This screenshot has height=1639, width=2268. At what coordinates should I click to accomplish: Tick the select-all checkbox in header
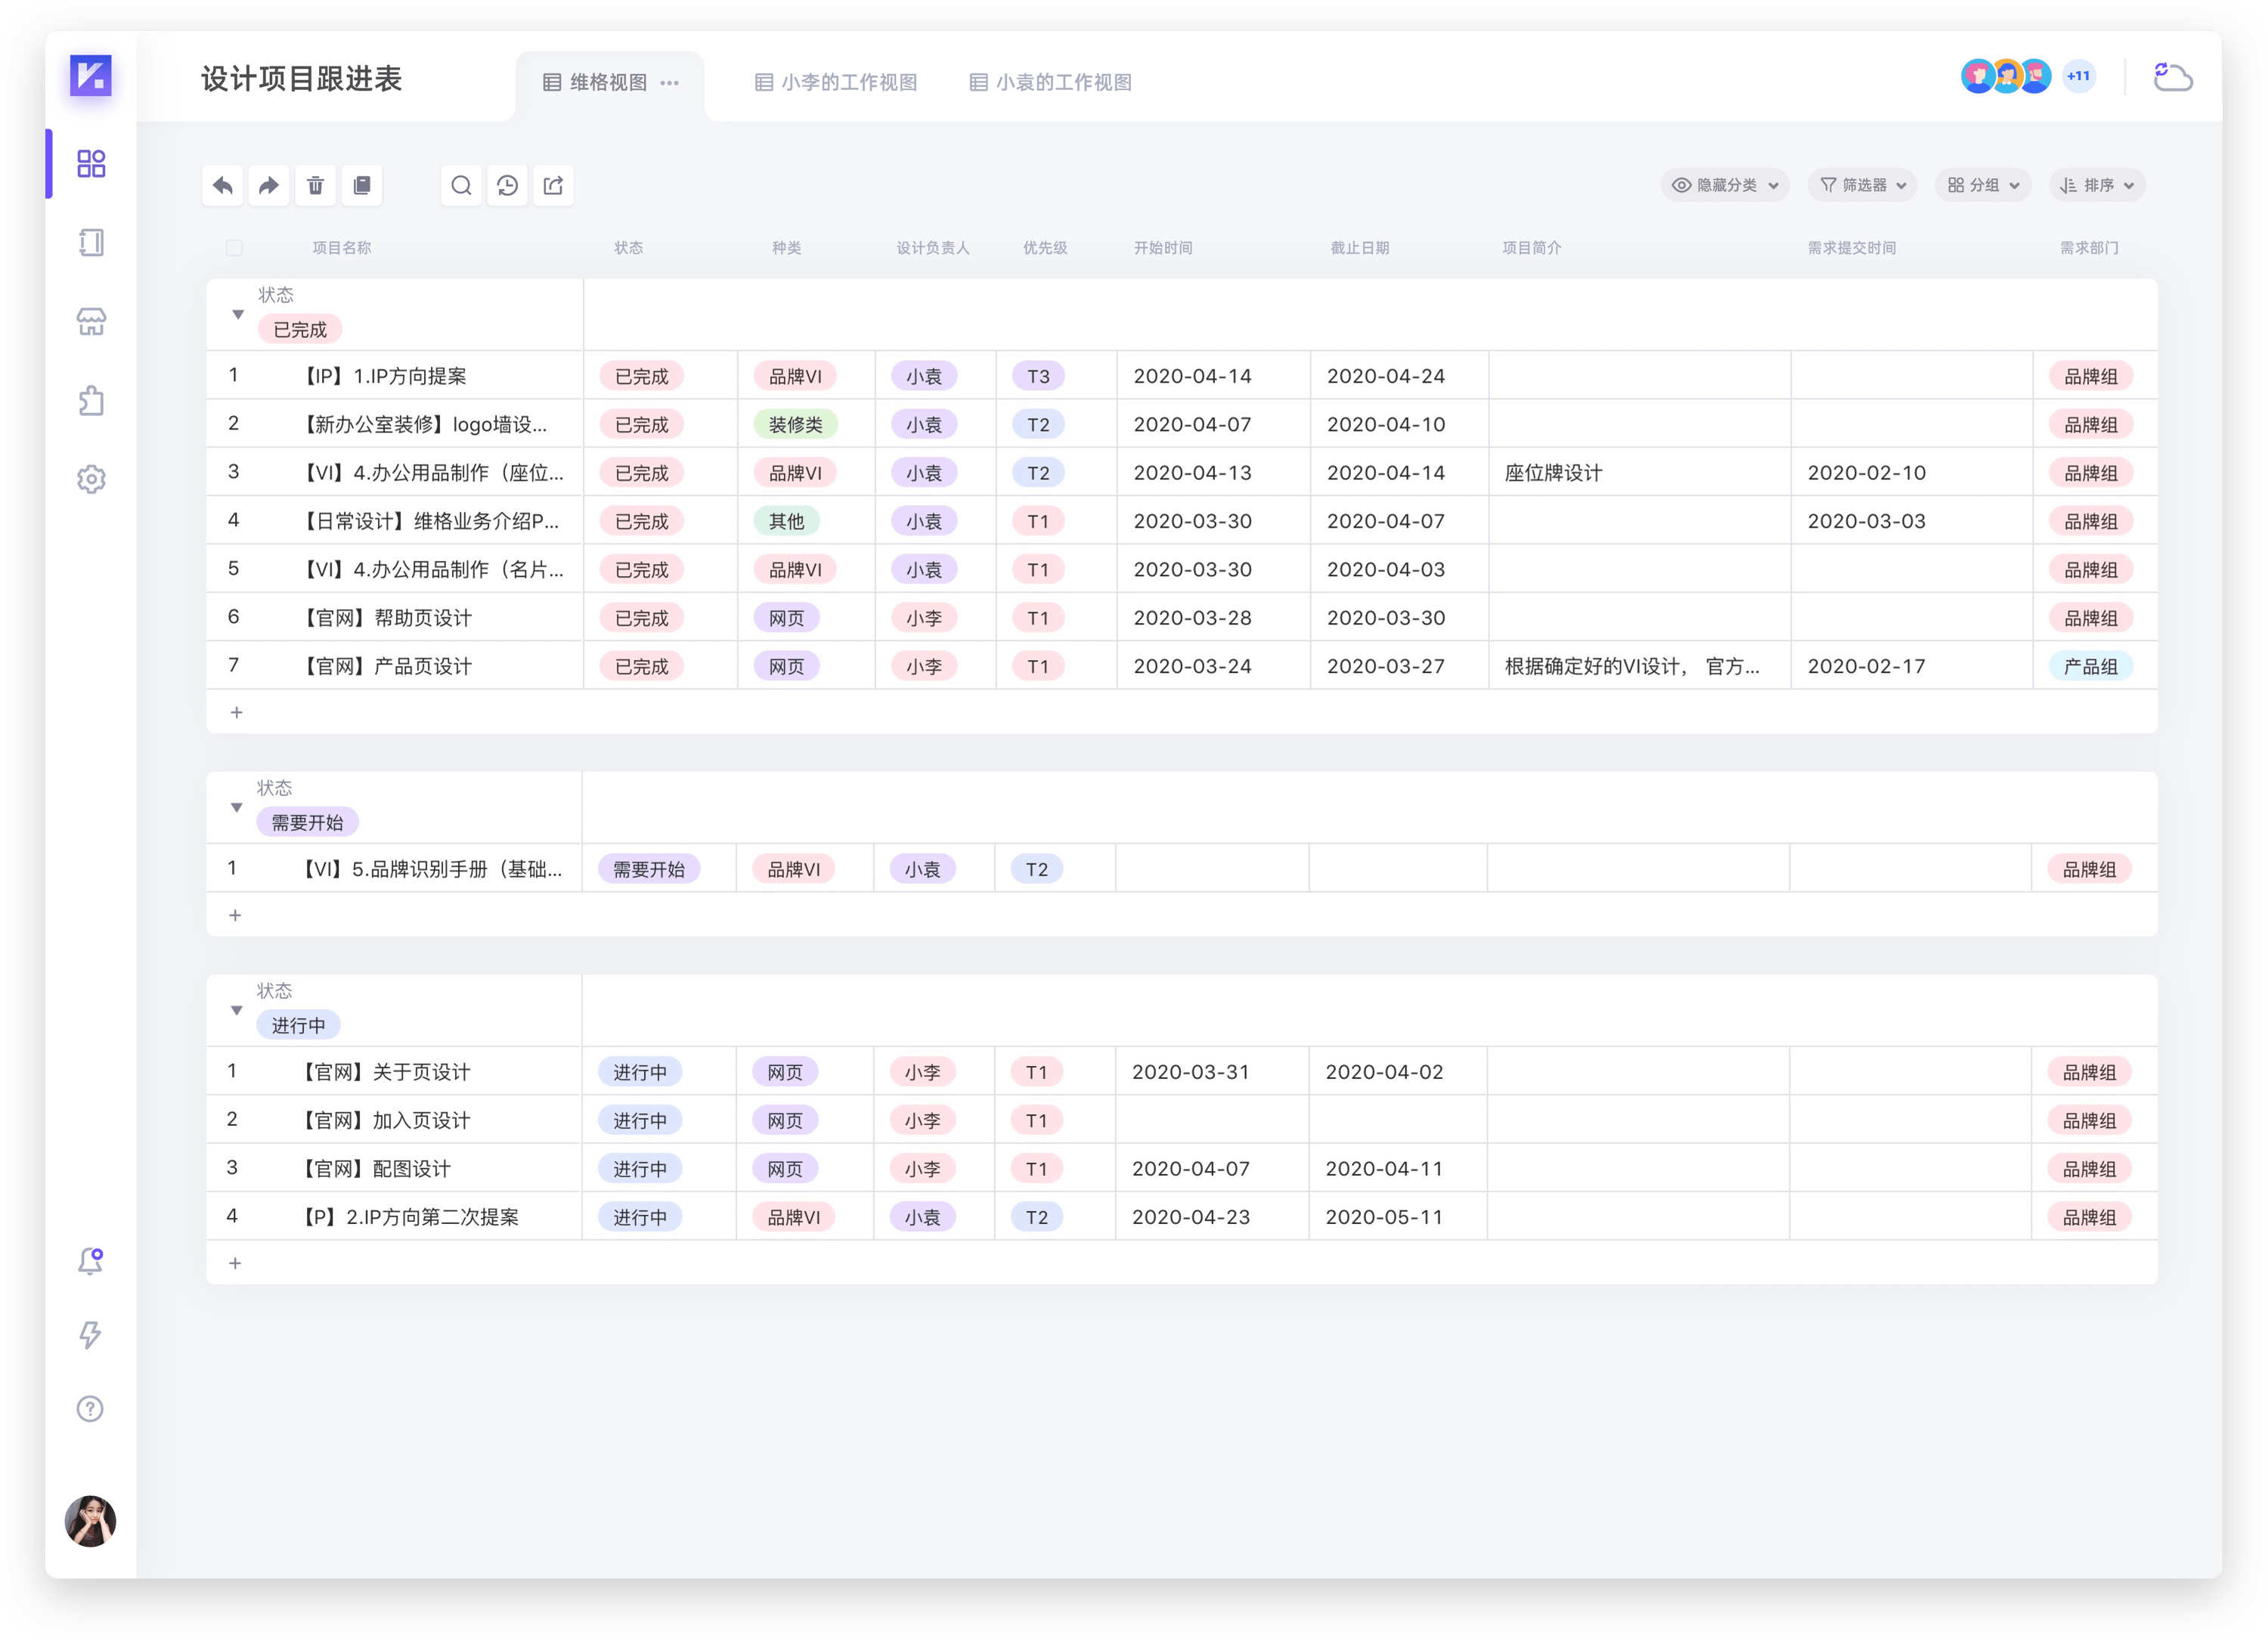click(x=234, y=247)
